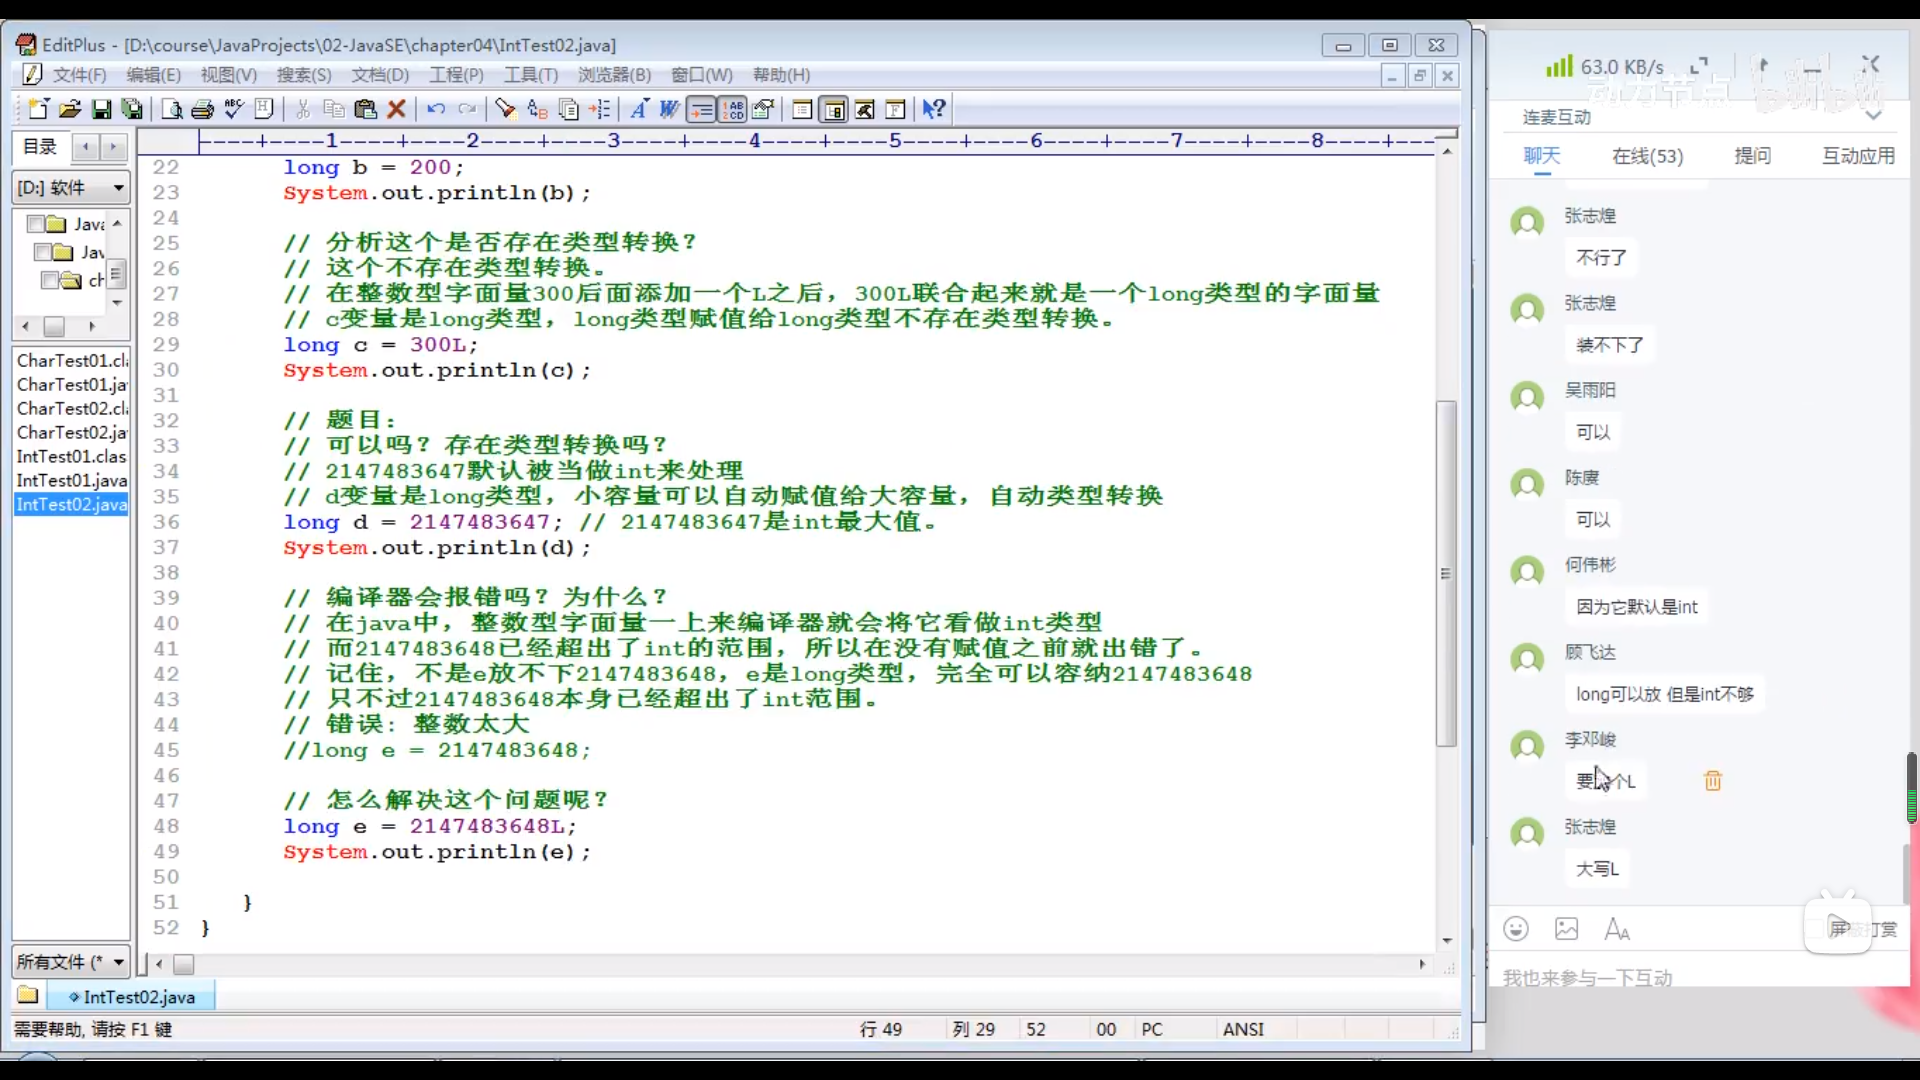Switch to the 在线(53) tab
The image size is (1920, 1080).
(1647, 156)
